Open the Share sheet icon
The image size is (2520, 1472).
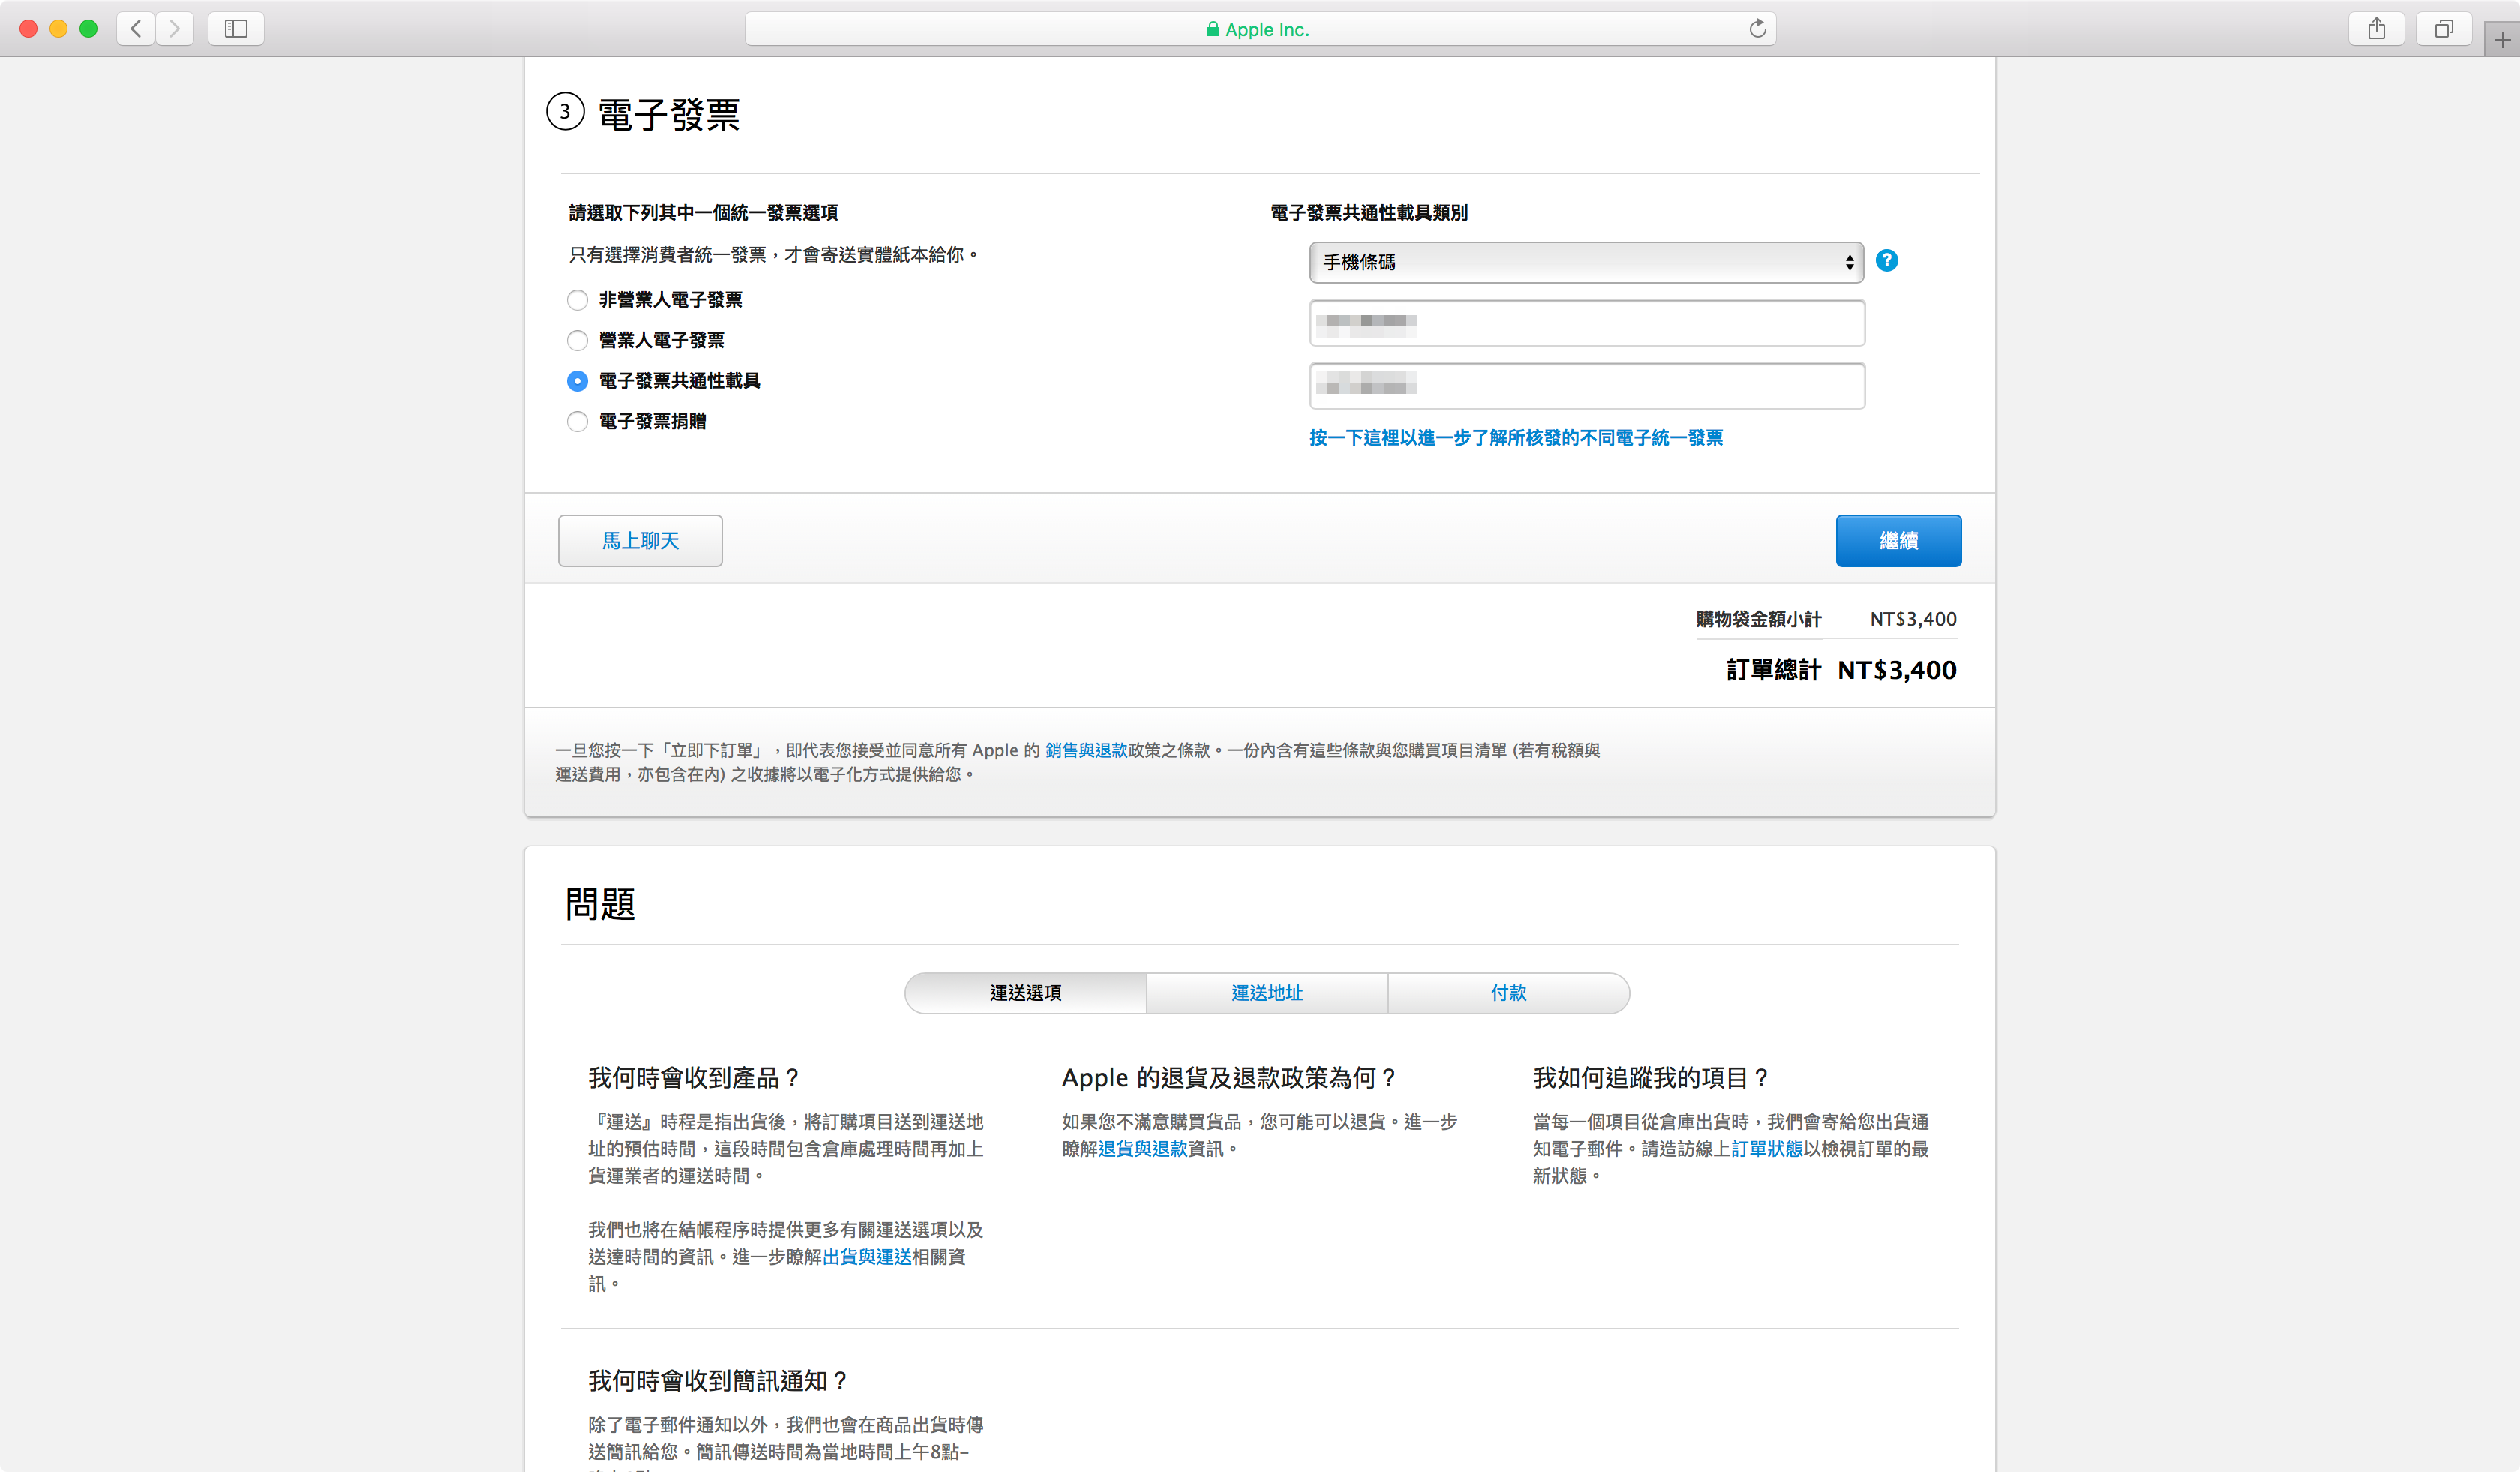(2376, 28)
